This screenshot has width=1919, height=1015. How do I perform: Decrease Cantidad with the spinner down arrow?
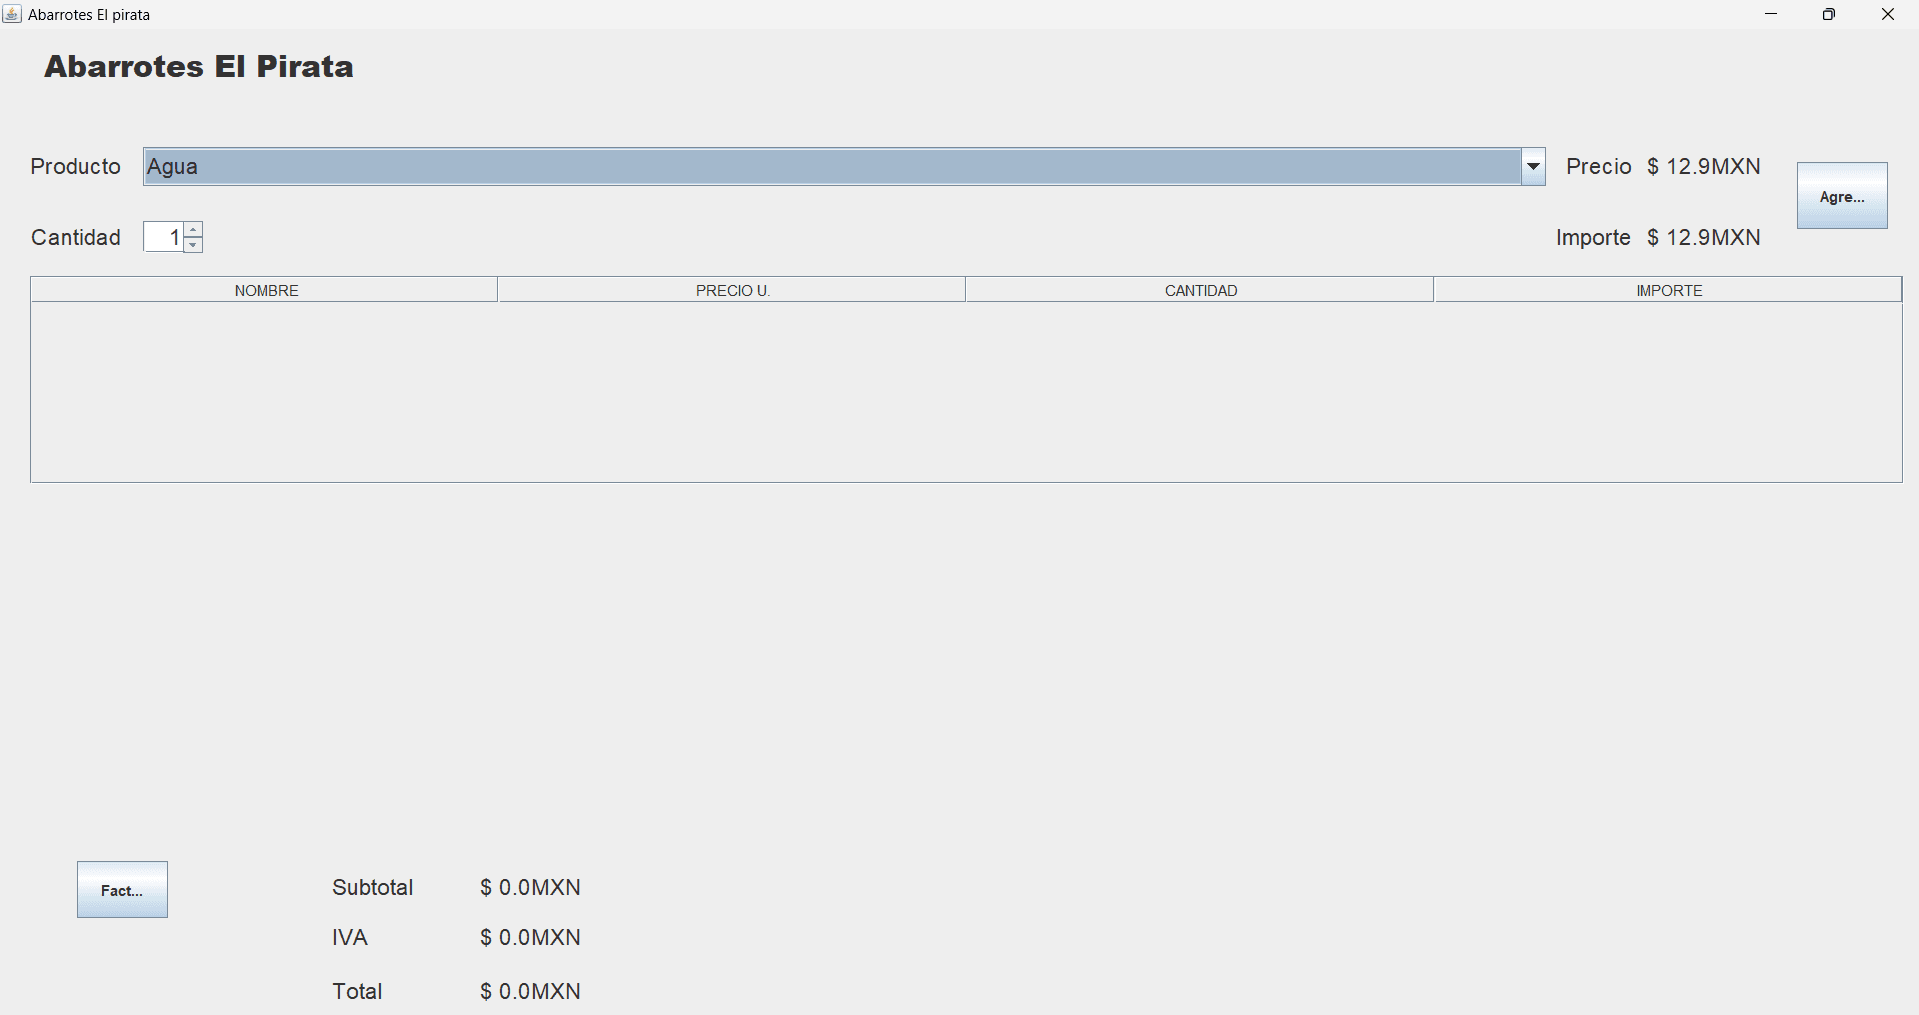coord(194,244)
